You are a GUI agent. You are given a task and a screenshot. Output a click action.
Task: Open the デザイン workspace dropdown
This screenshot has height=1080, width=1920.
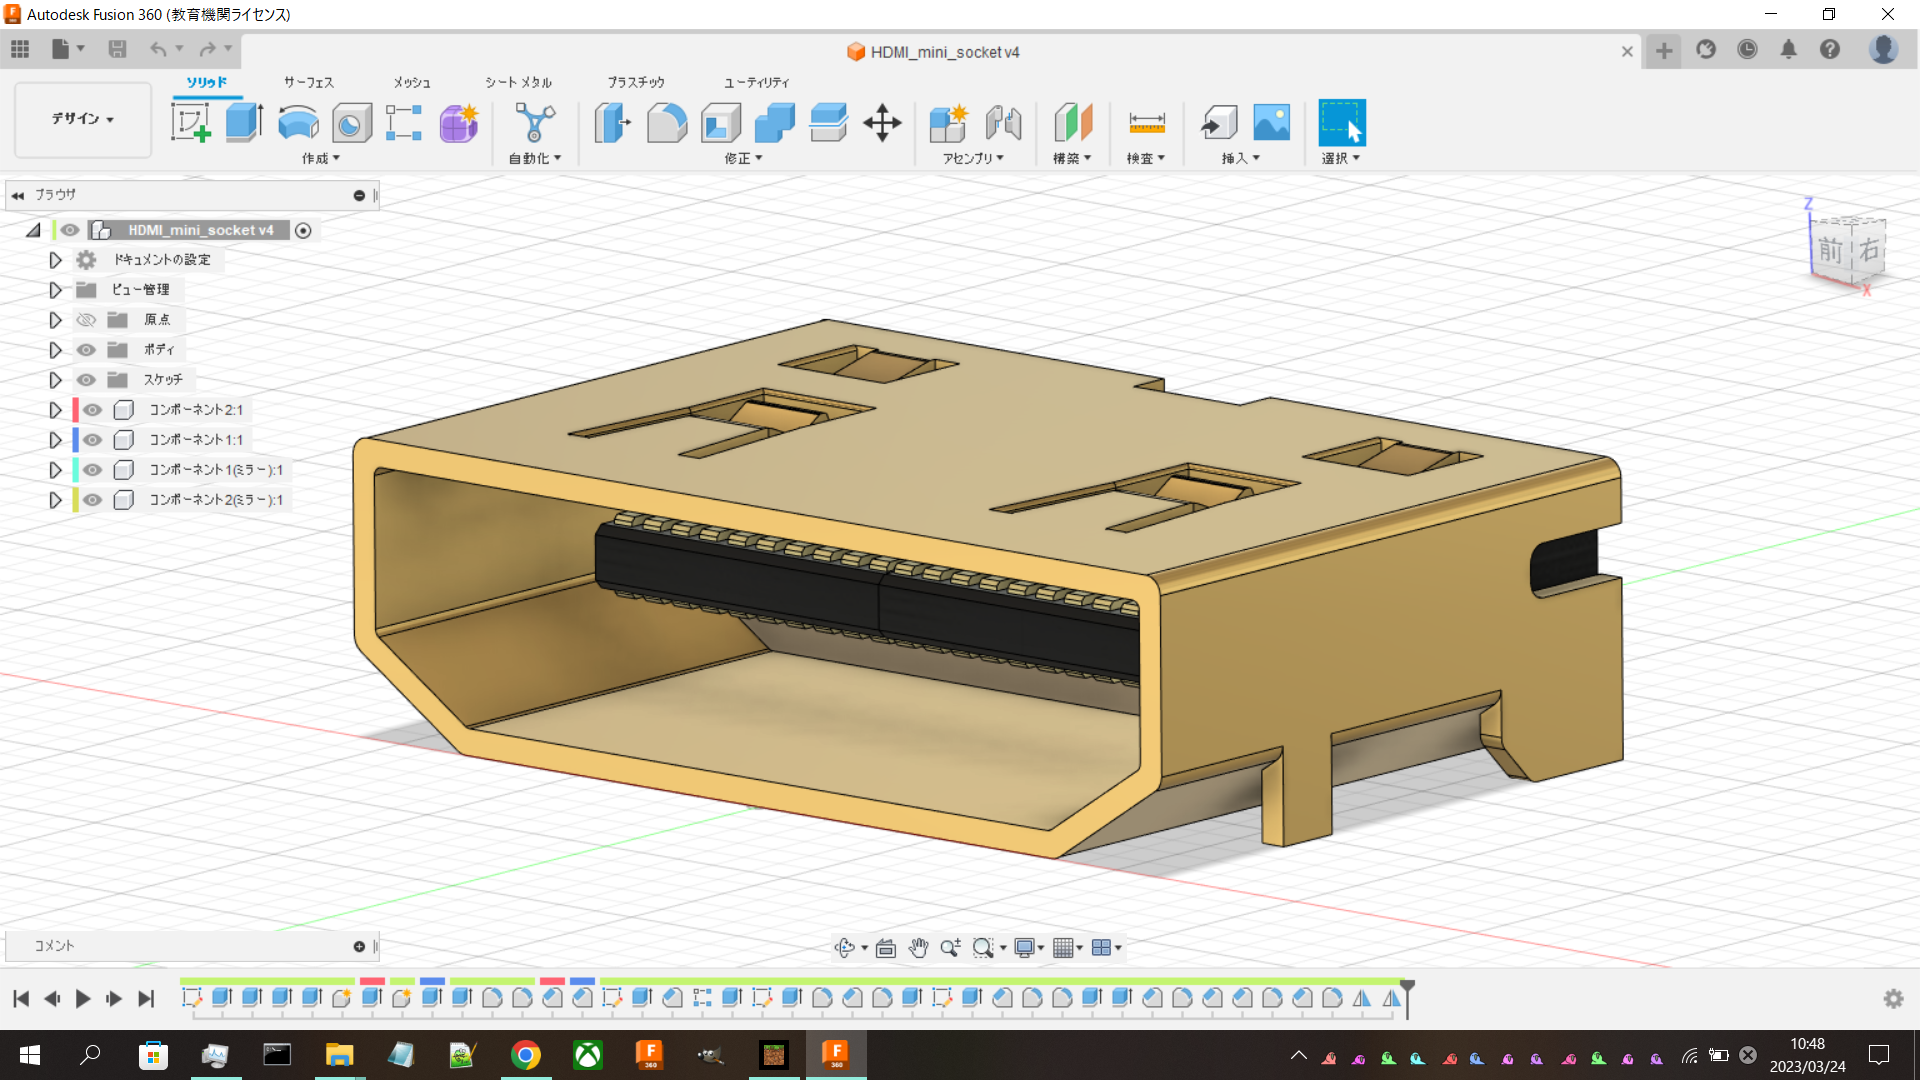tap(83, 119)
